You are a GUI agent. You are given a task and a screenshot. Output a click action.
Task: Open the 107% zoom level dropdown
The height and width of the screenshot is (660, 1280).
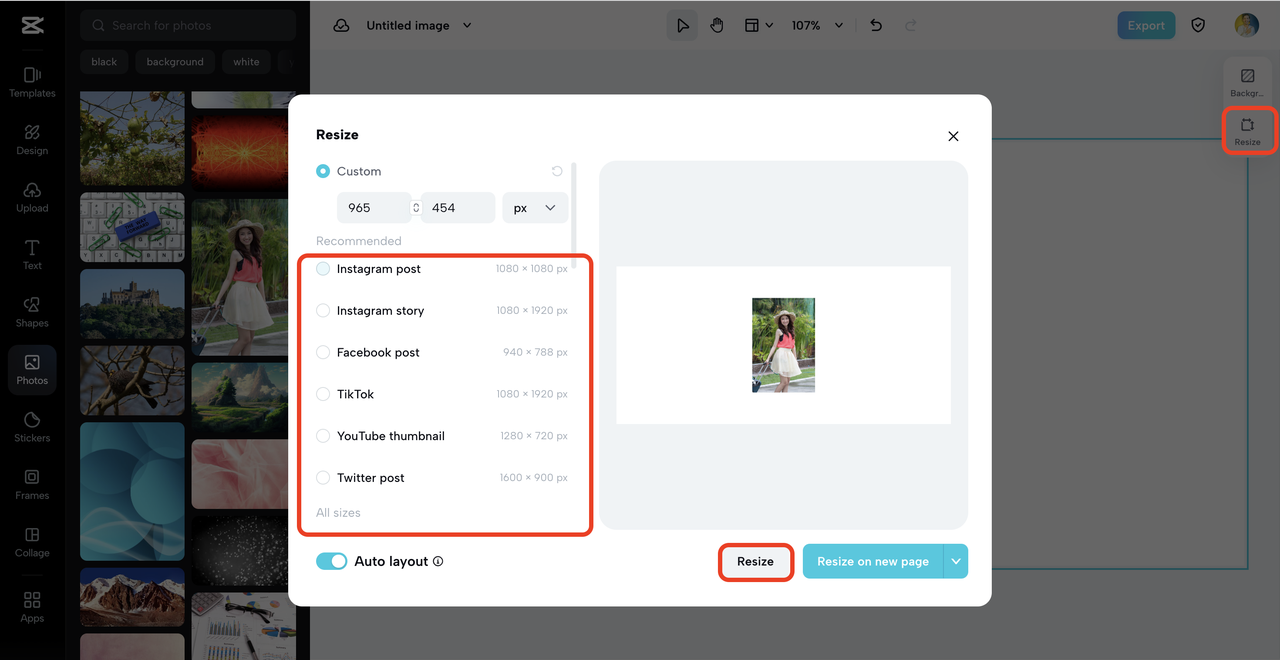tap(817, 25)
